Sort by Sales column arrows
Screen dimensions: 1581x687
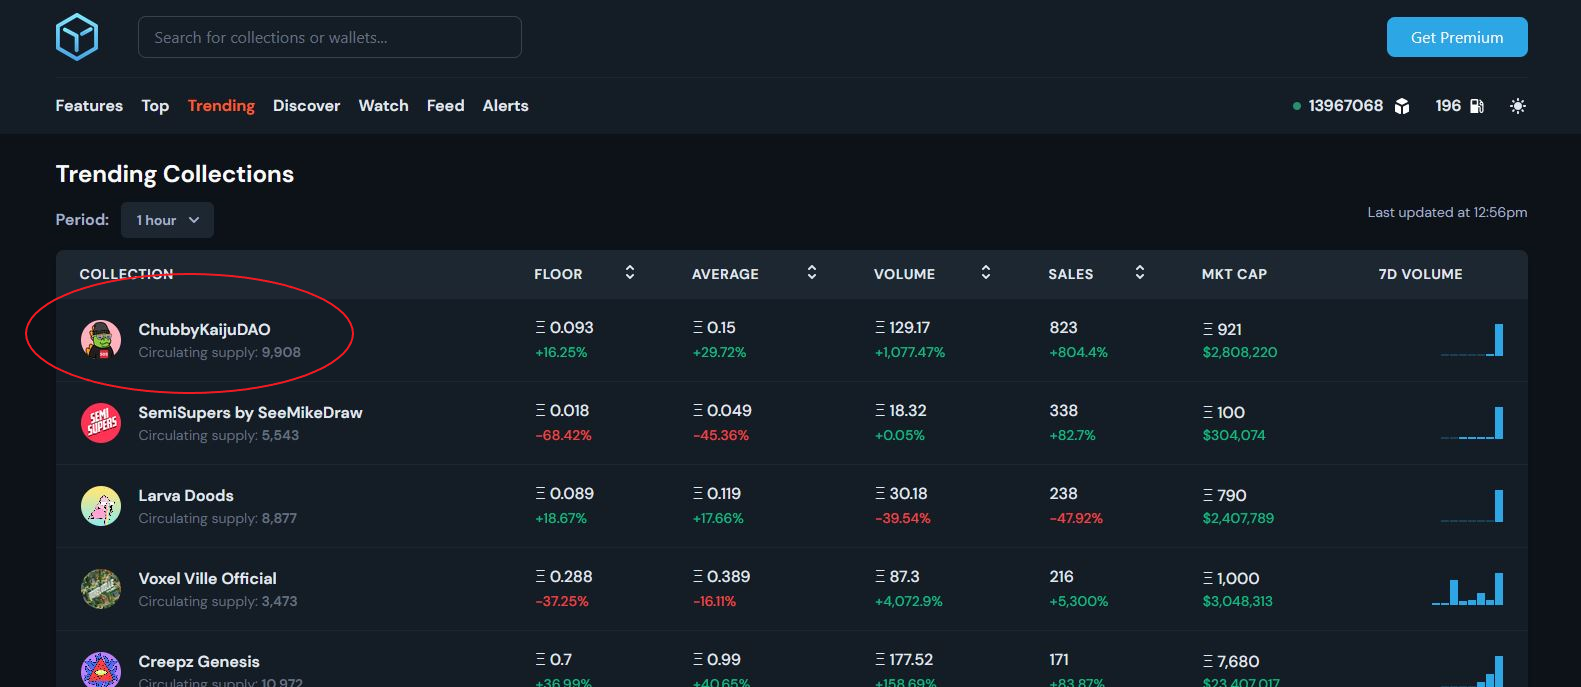click(x=1140, y=272)
